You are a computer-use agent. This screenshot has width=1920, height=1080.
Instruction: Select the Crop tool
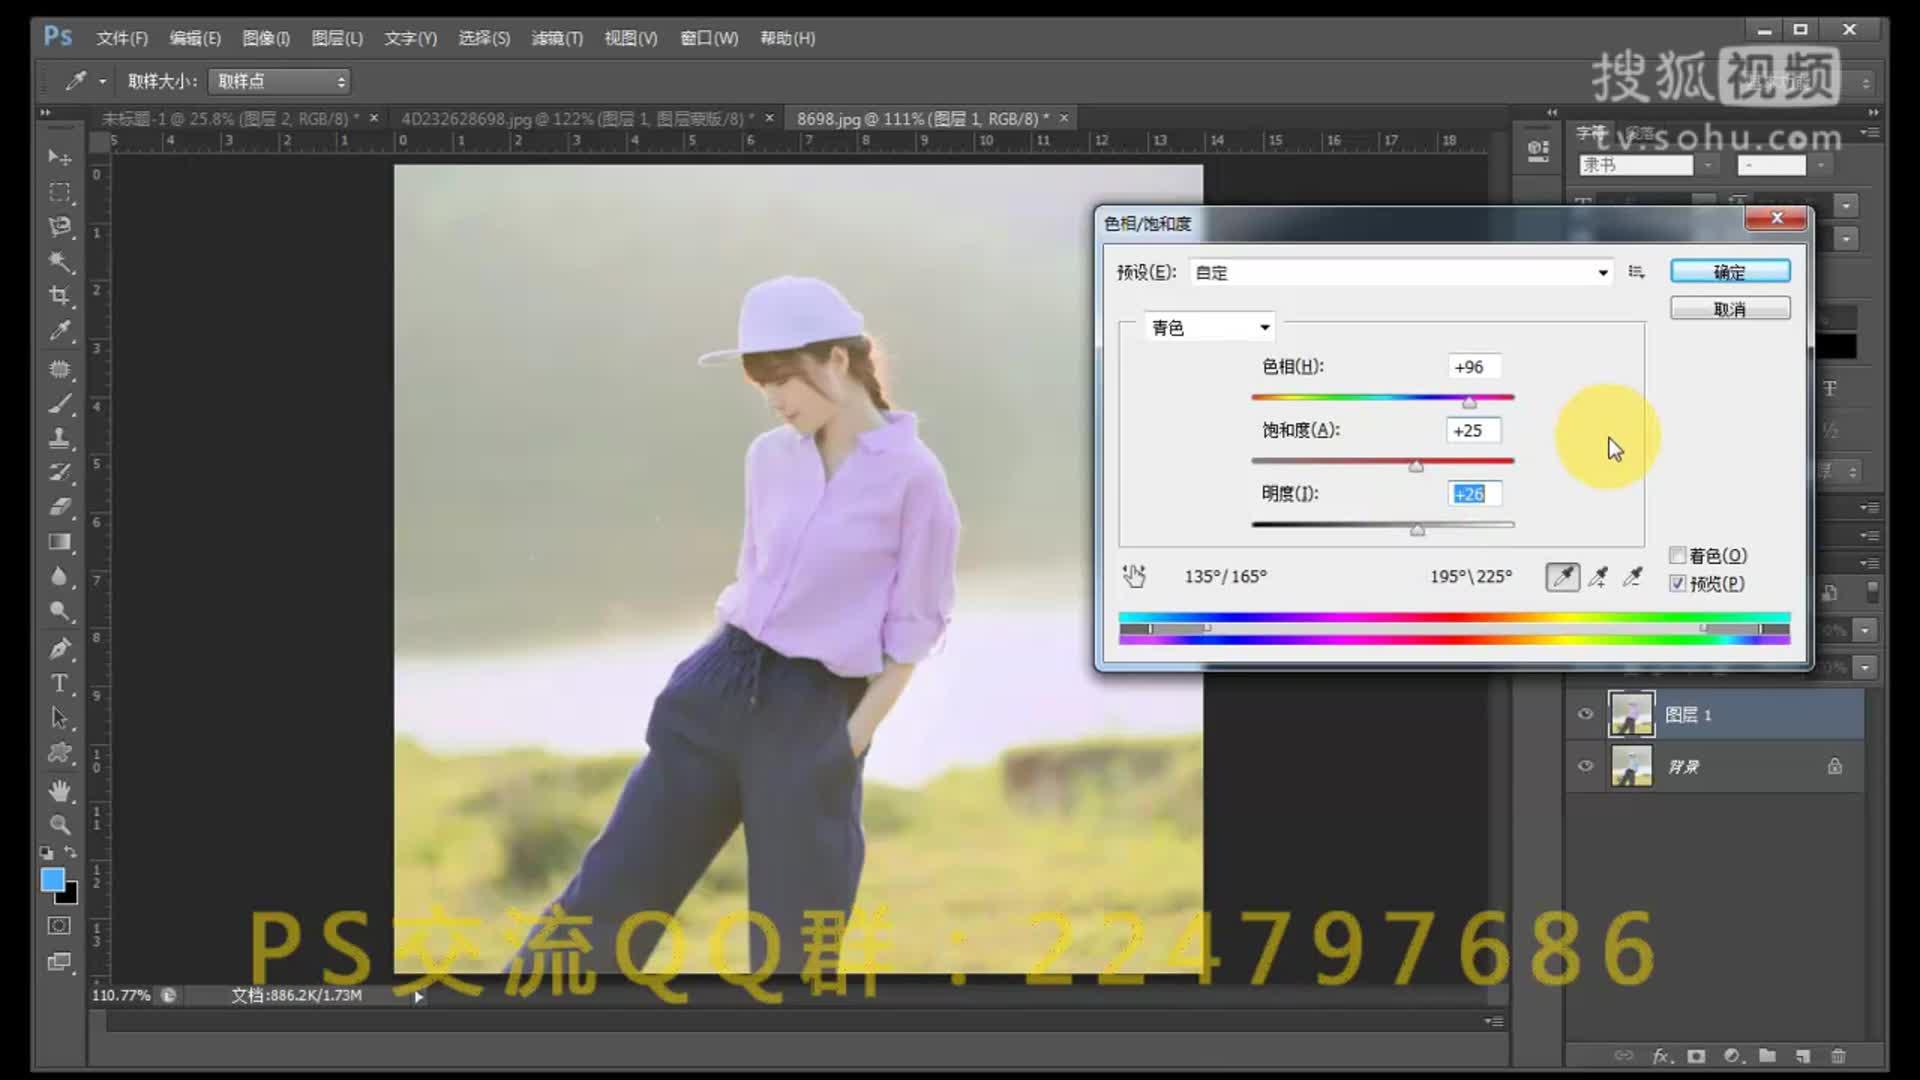pyautogui.click(x=60, y=296)
